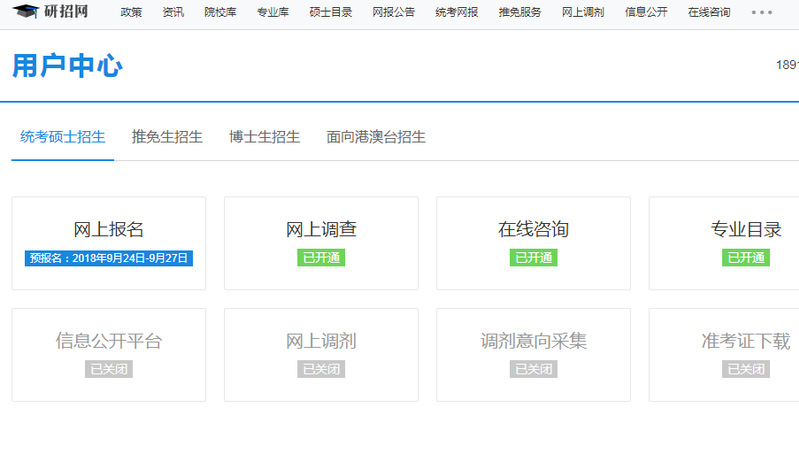
Task: Click the account number starting with 189
Action: (787, 65)
